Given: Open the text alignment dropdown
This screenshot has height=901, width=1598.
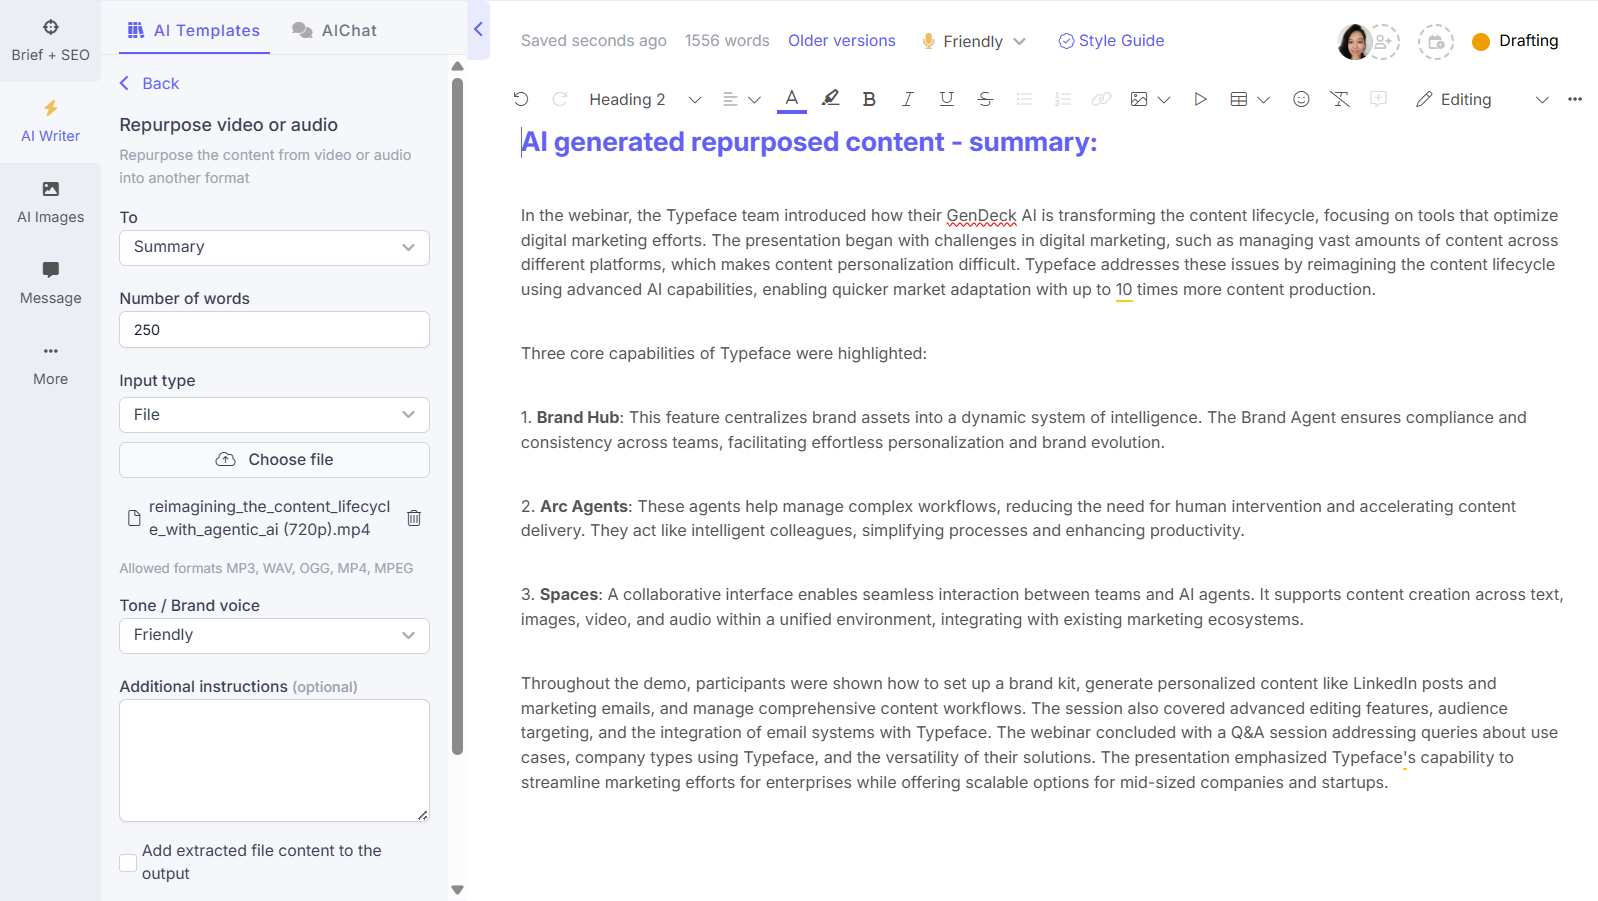Looking at the screenshot, I should tap(742, 99).
